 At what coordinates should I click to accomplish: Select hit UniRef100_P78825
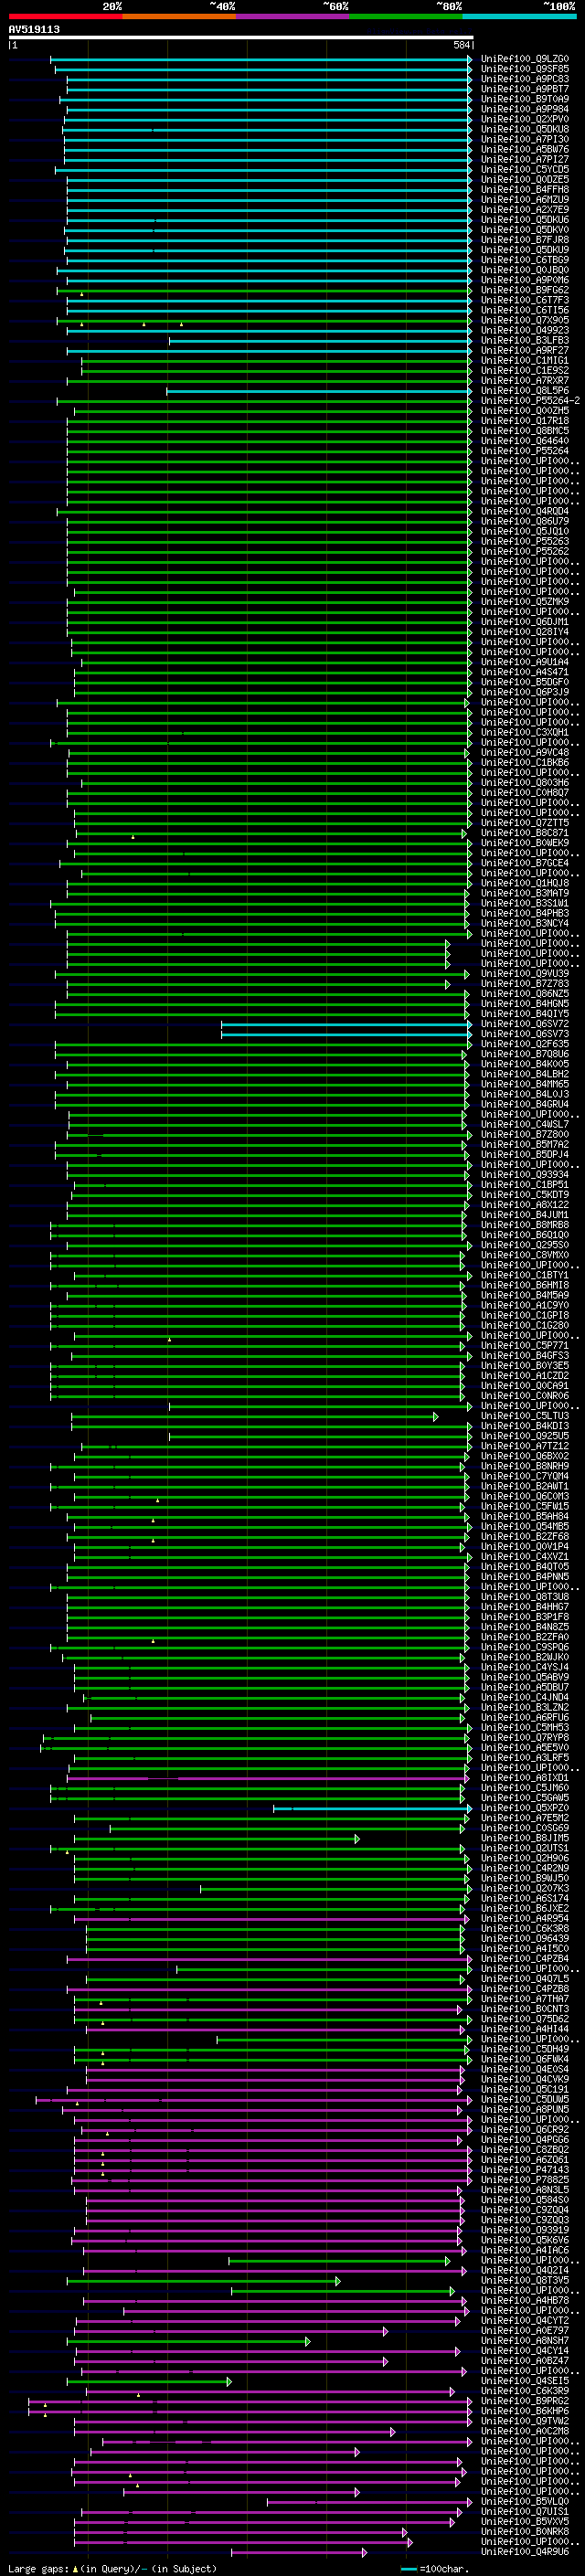(x=524, y=2180)
